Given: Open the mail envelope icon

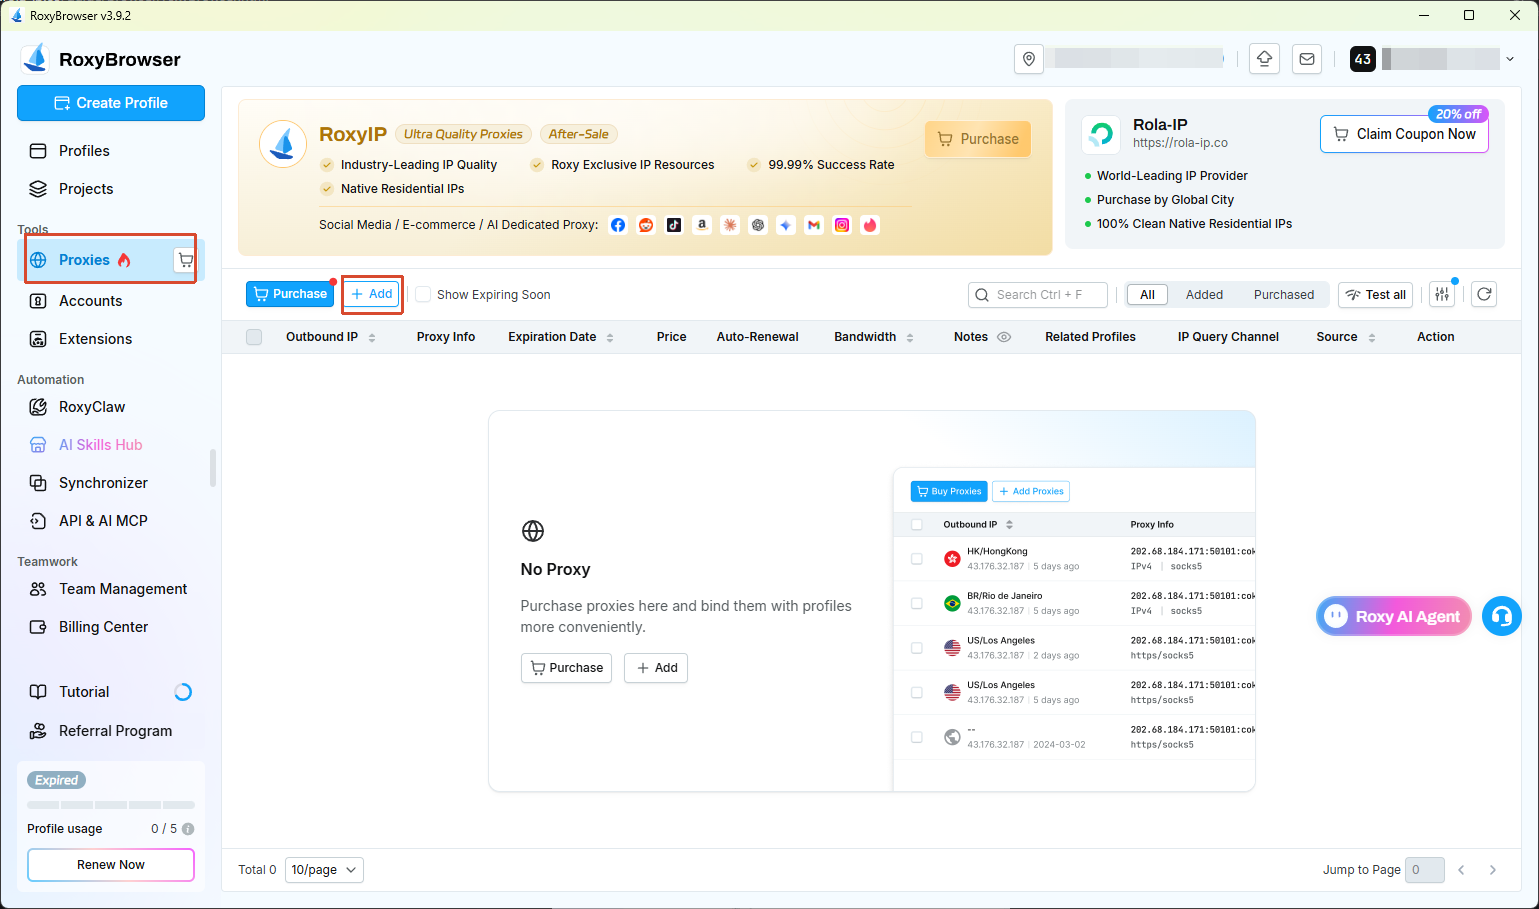Looking at the screenshot, I should tap(1307, 59).
